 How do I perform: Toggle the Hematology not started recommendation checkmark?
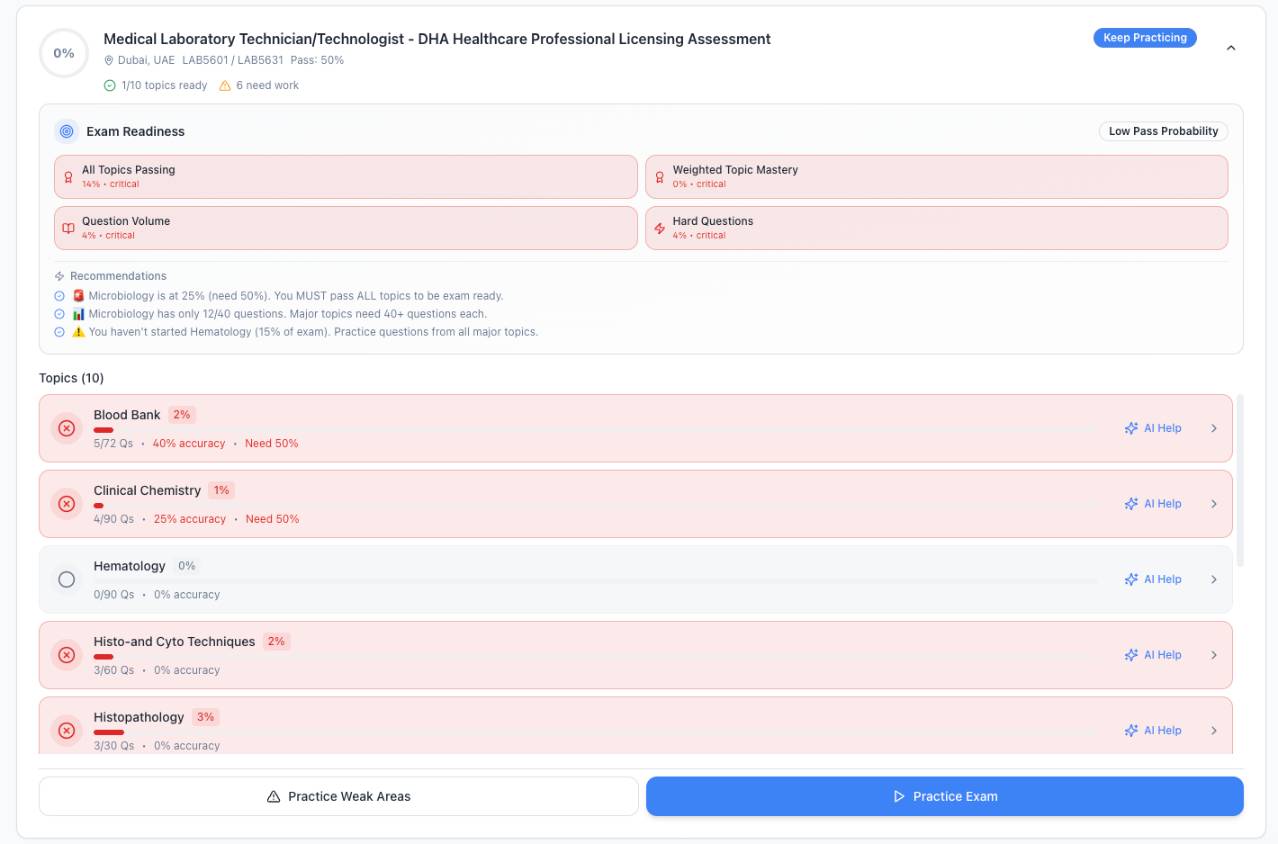click(x=60, y=332)
